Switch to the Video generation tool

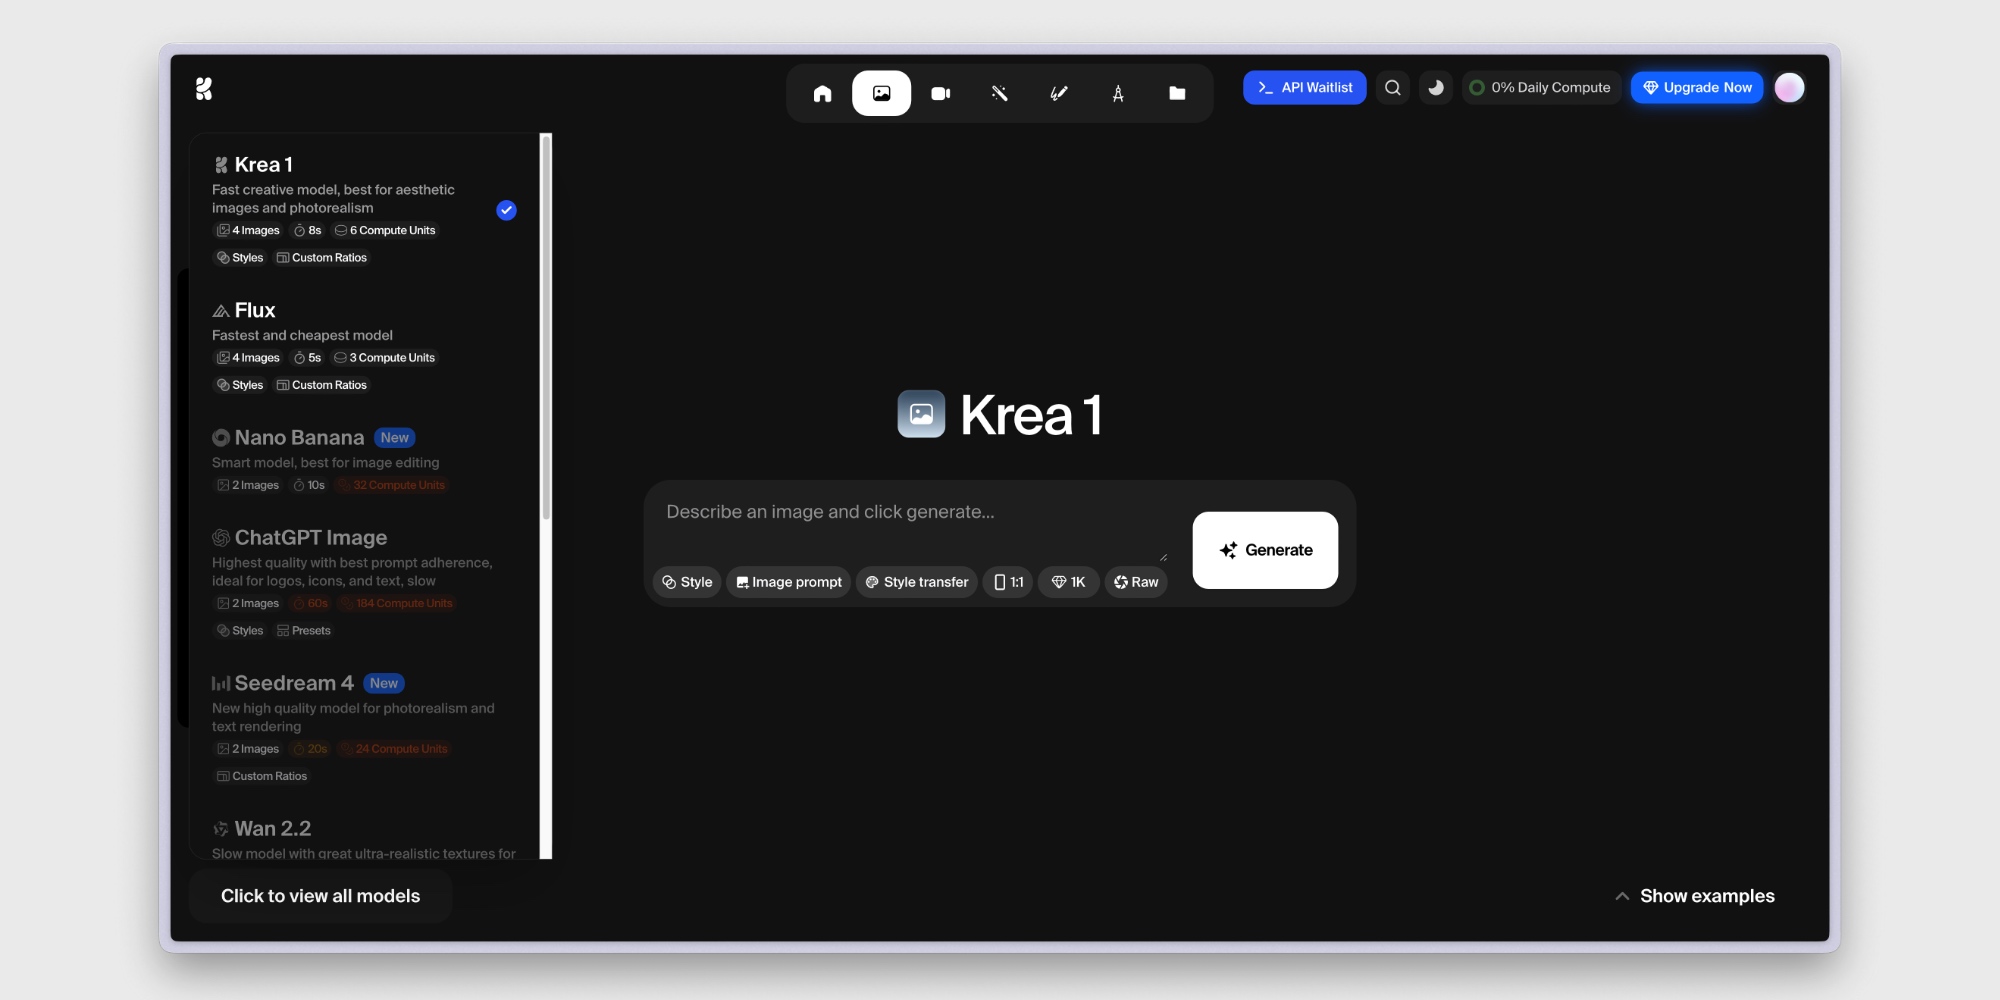940,93
